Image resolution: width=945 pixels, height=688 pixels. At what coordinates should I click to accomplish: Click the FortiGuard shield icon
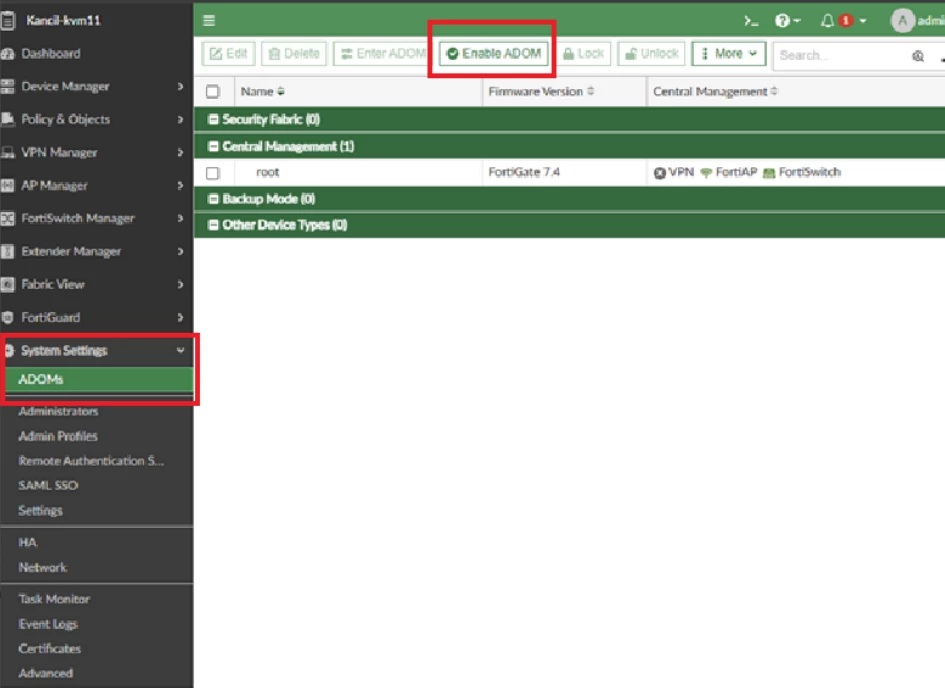click(7, 317)
